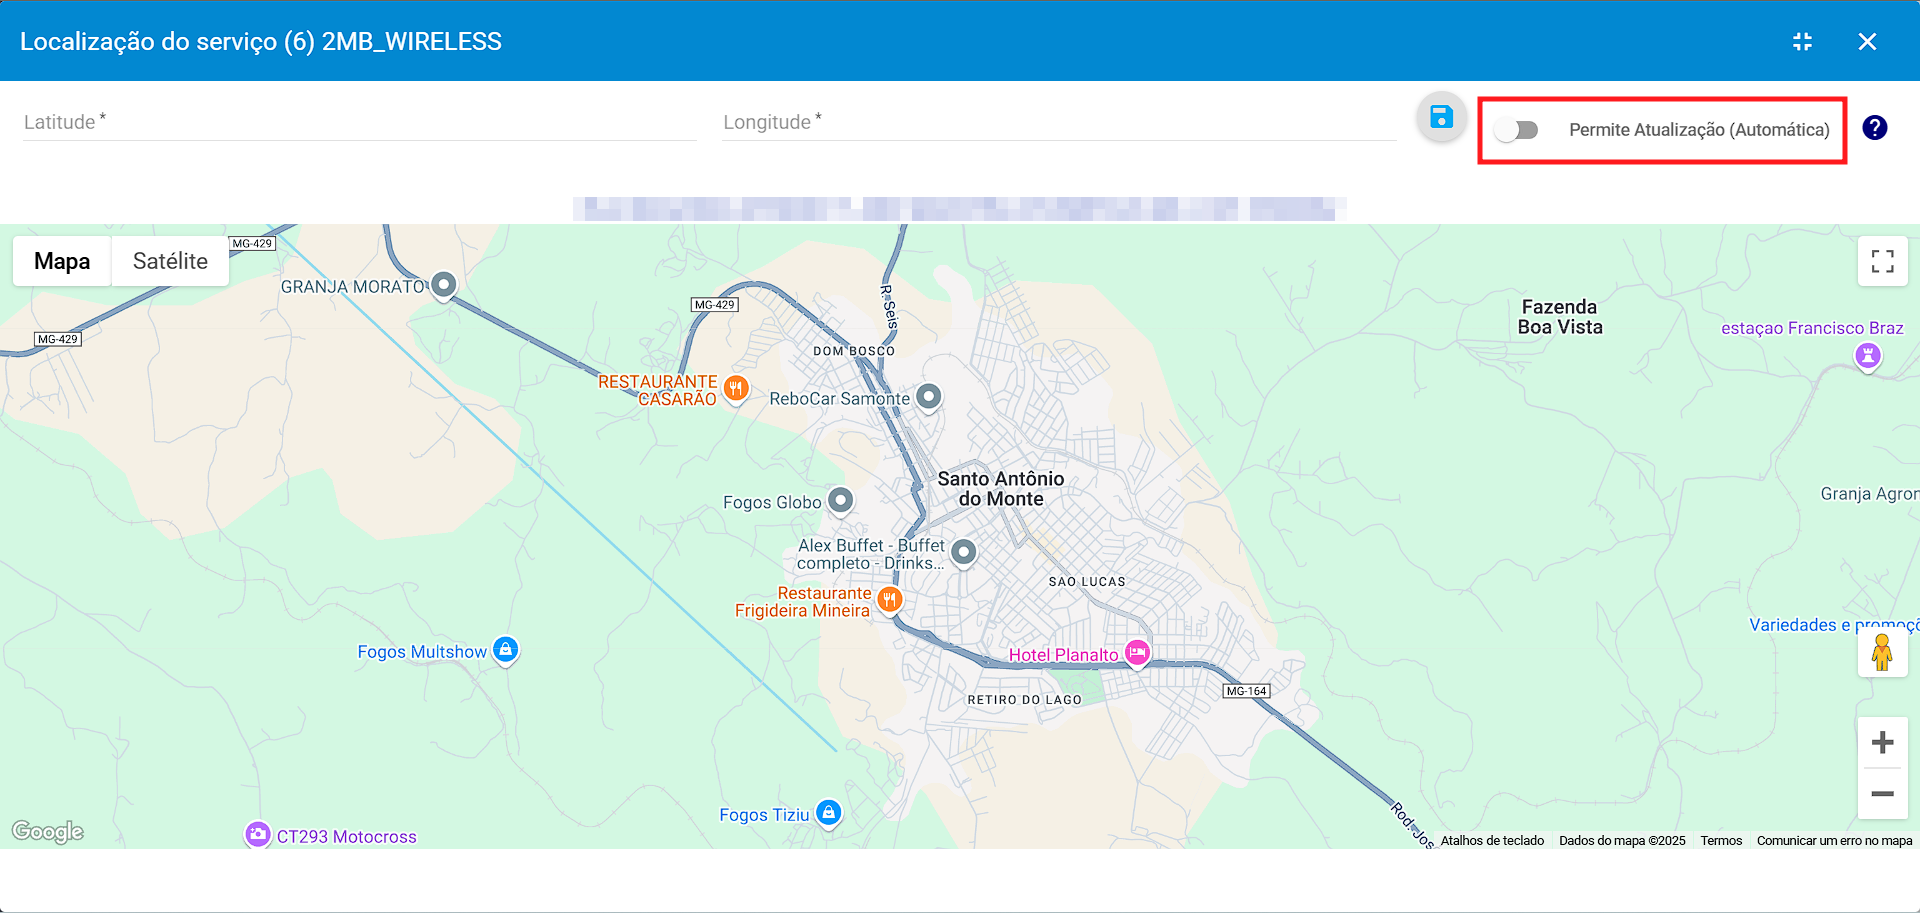
Task: Collapse dialog with the exit-fullscreen icon
Action: coord(1802,41)
